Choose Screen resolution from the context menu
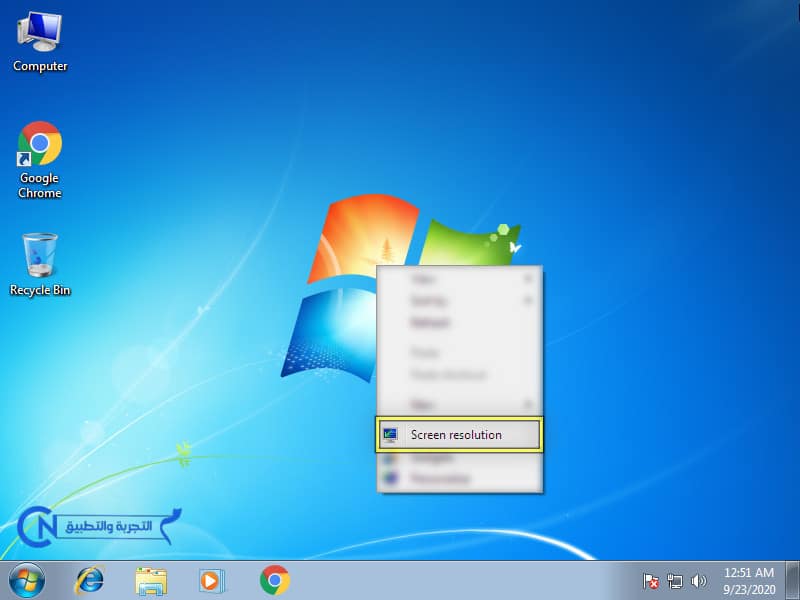The image size is (800, 600). point(459,435)
